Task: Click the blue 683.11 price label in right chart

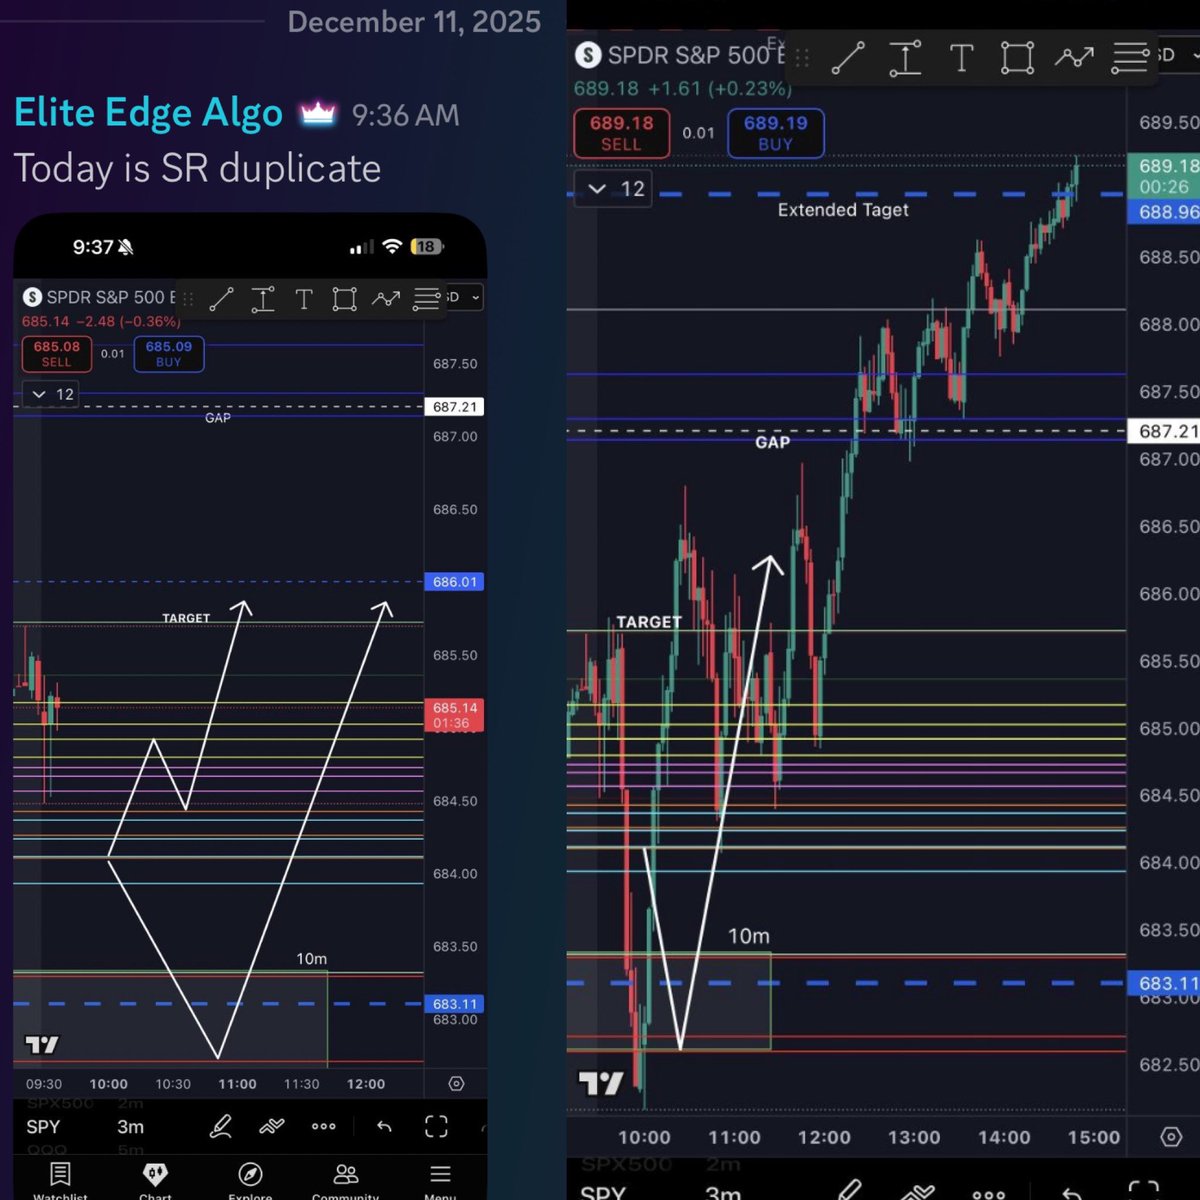Action: tap(1164, 983)
